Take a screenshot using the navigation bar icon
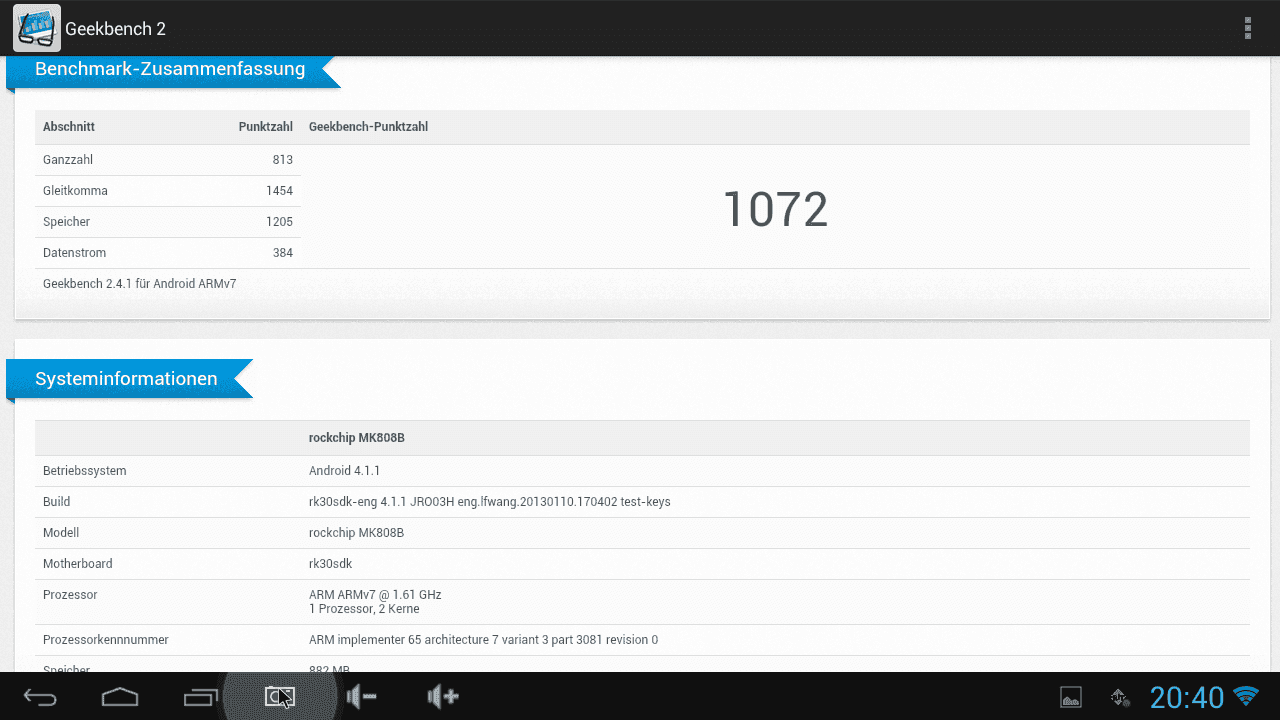 point(280,697)
